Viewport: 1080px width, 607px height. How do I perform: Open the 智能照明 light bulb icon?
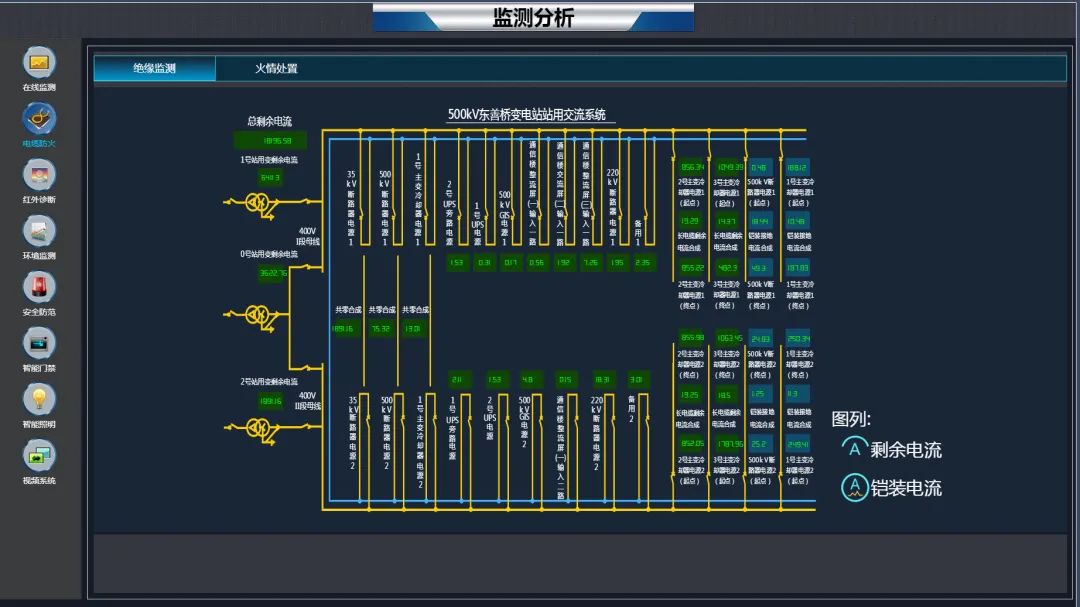tap(39, 399)
